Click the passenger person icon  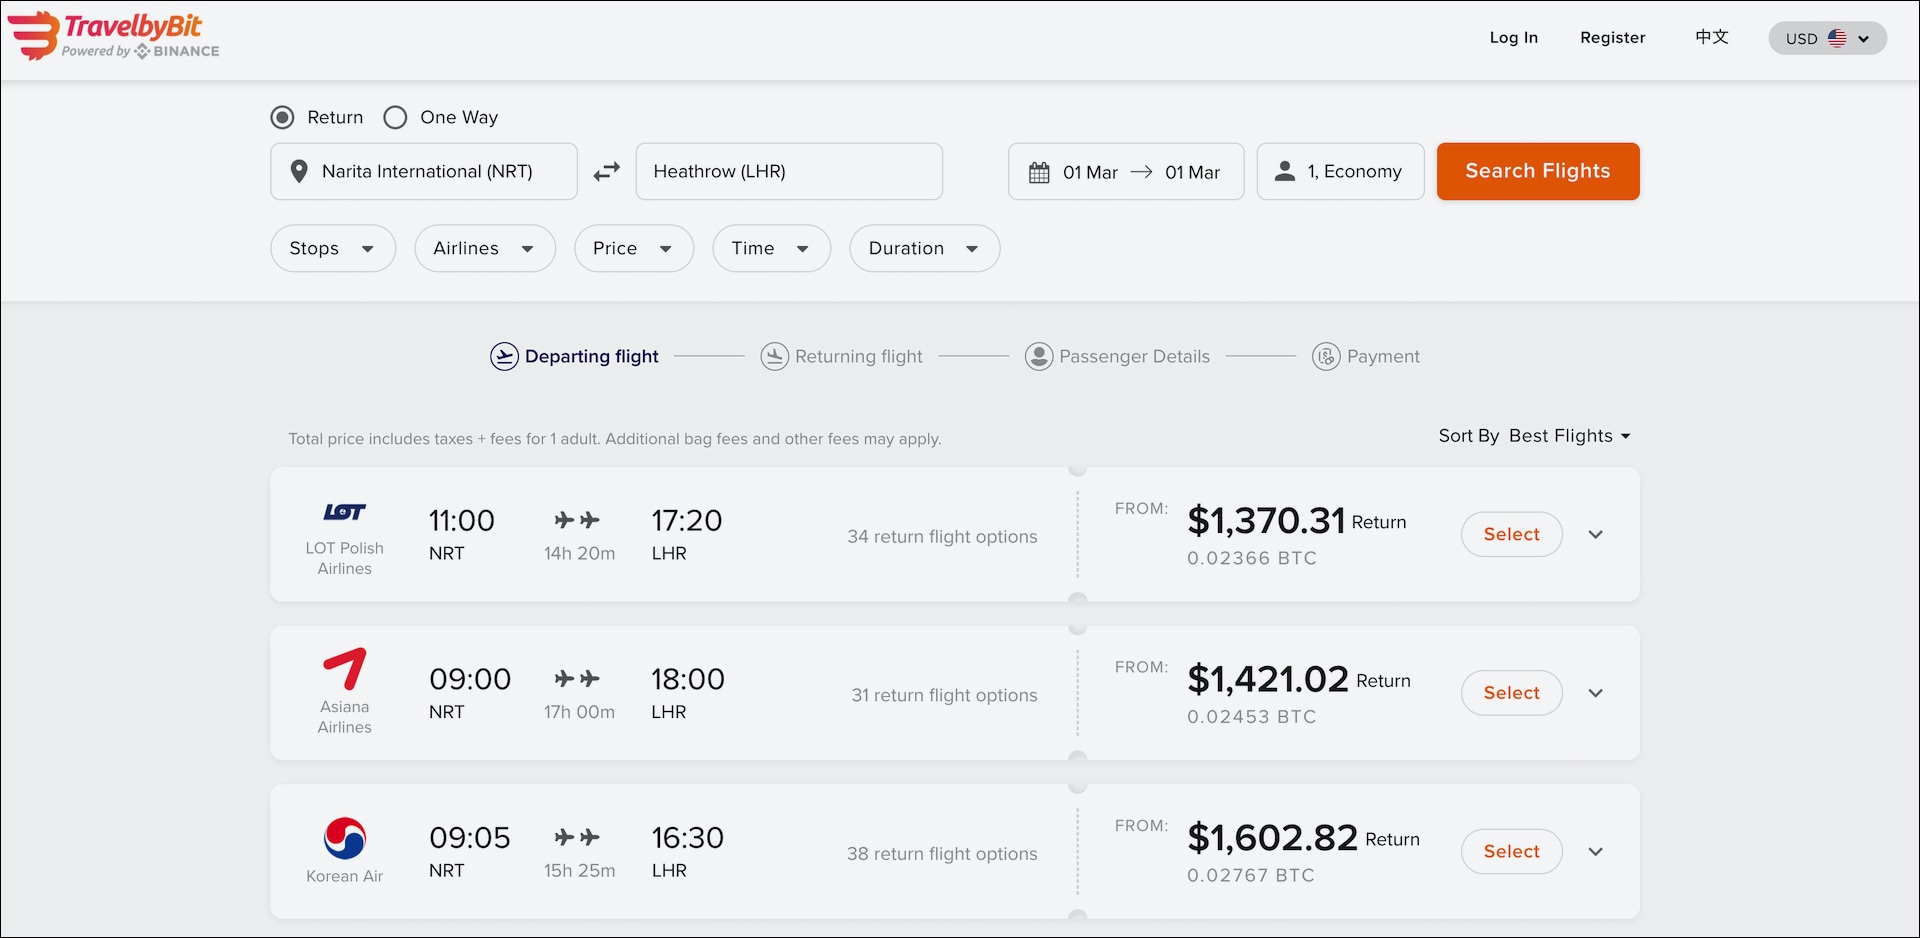(1285, 171)
